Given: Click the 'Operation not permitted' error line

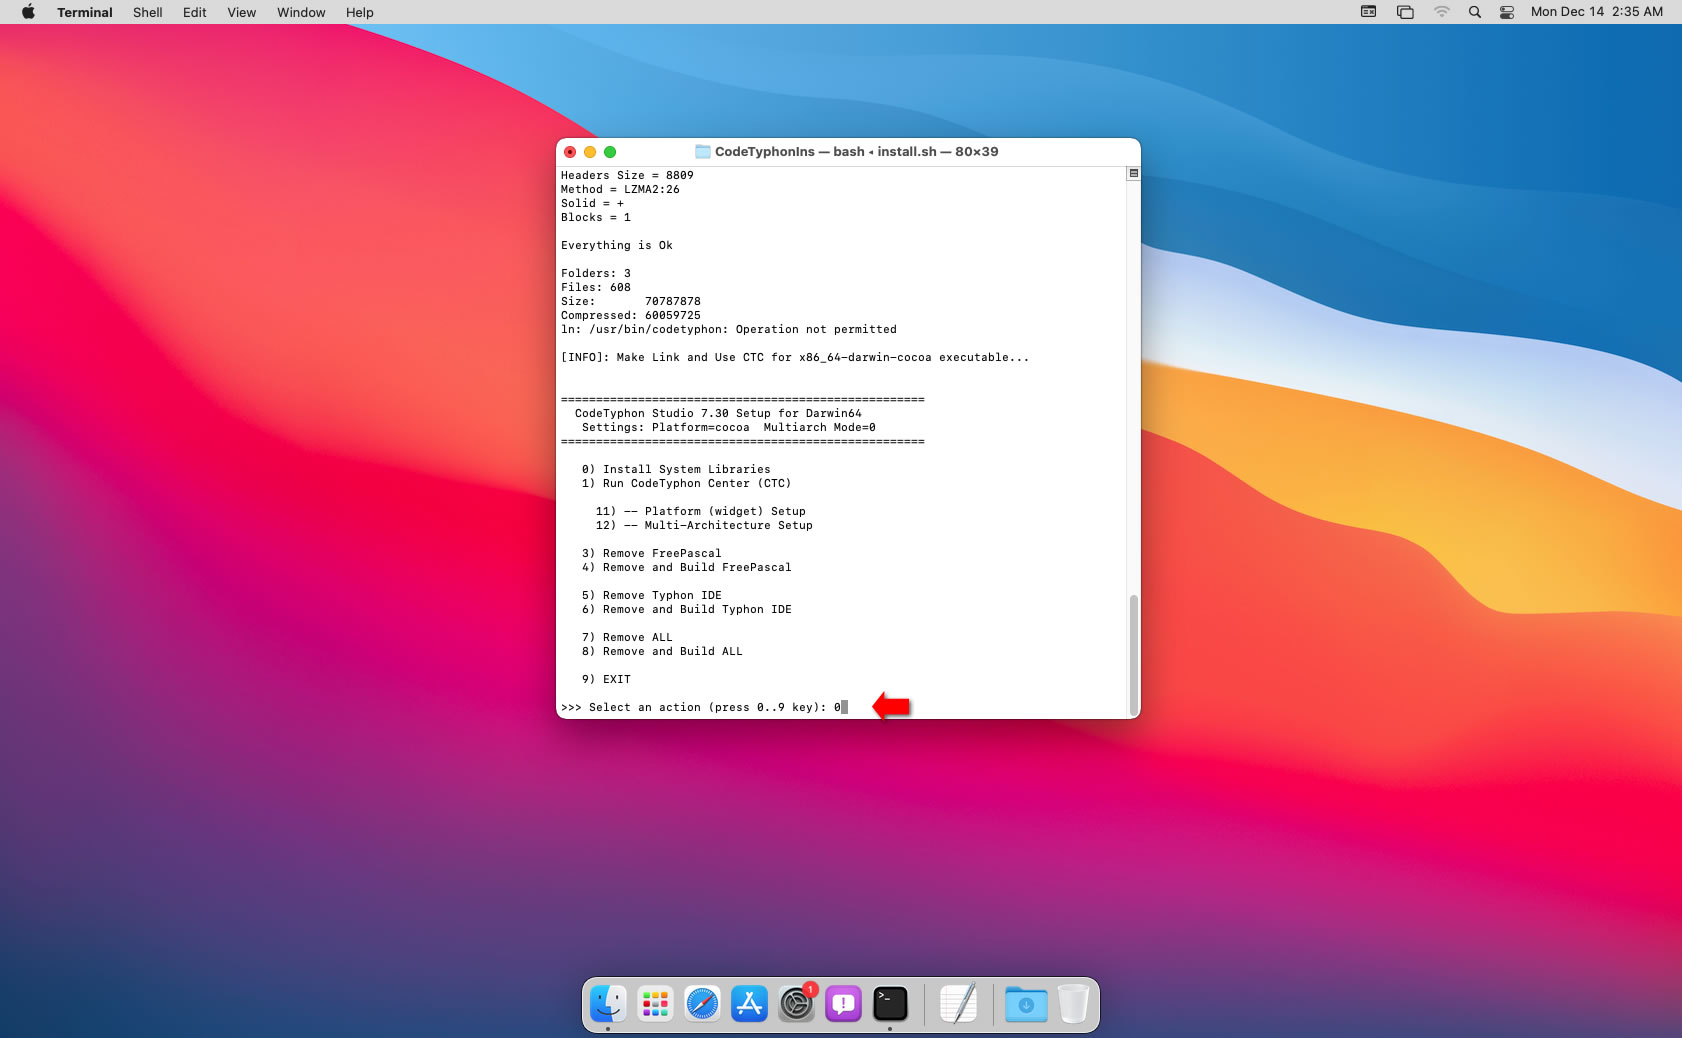Looking at the screenshot, I should pos(729,329).
